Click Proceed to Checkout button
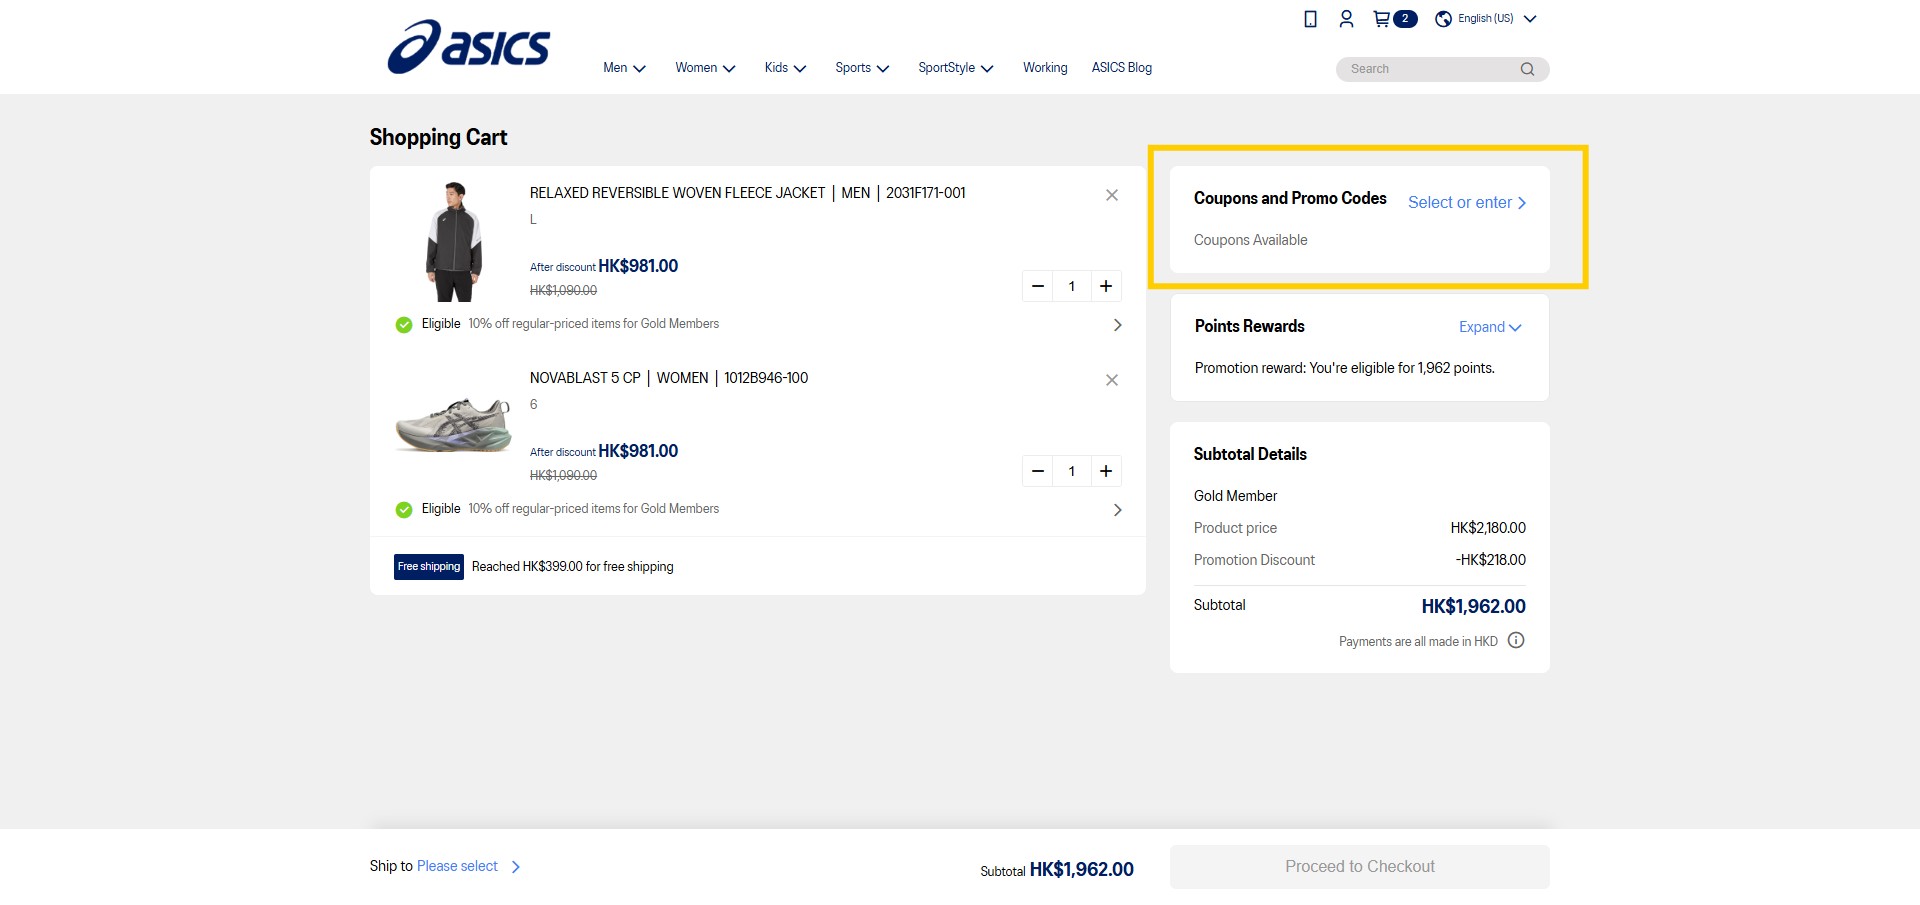The image size is (1920, 905). (x=1360, y=867)
